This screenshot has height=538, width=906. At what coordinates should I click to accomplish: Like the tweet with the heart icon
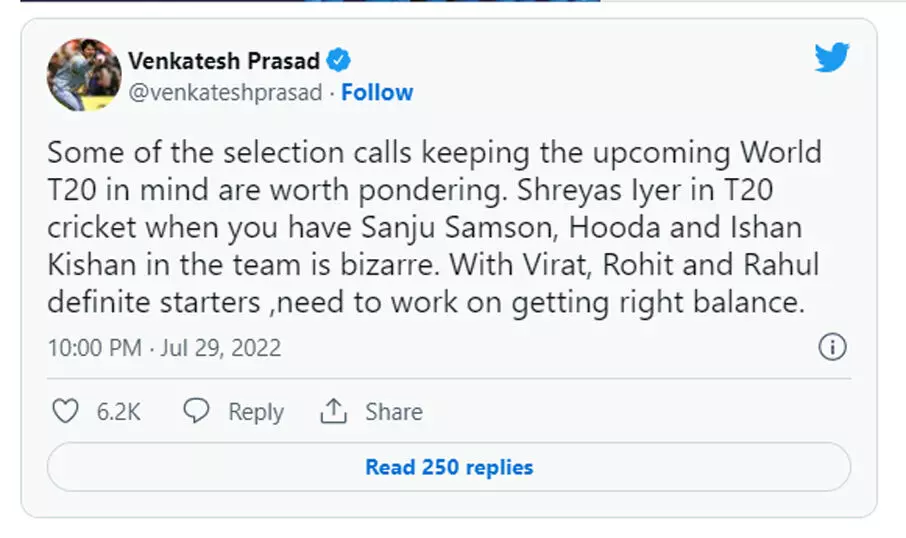[x=65, y=411]
